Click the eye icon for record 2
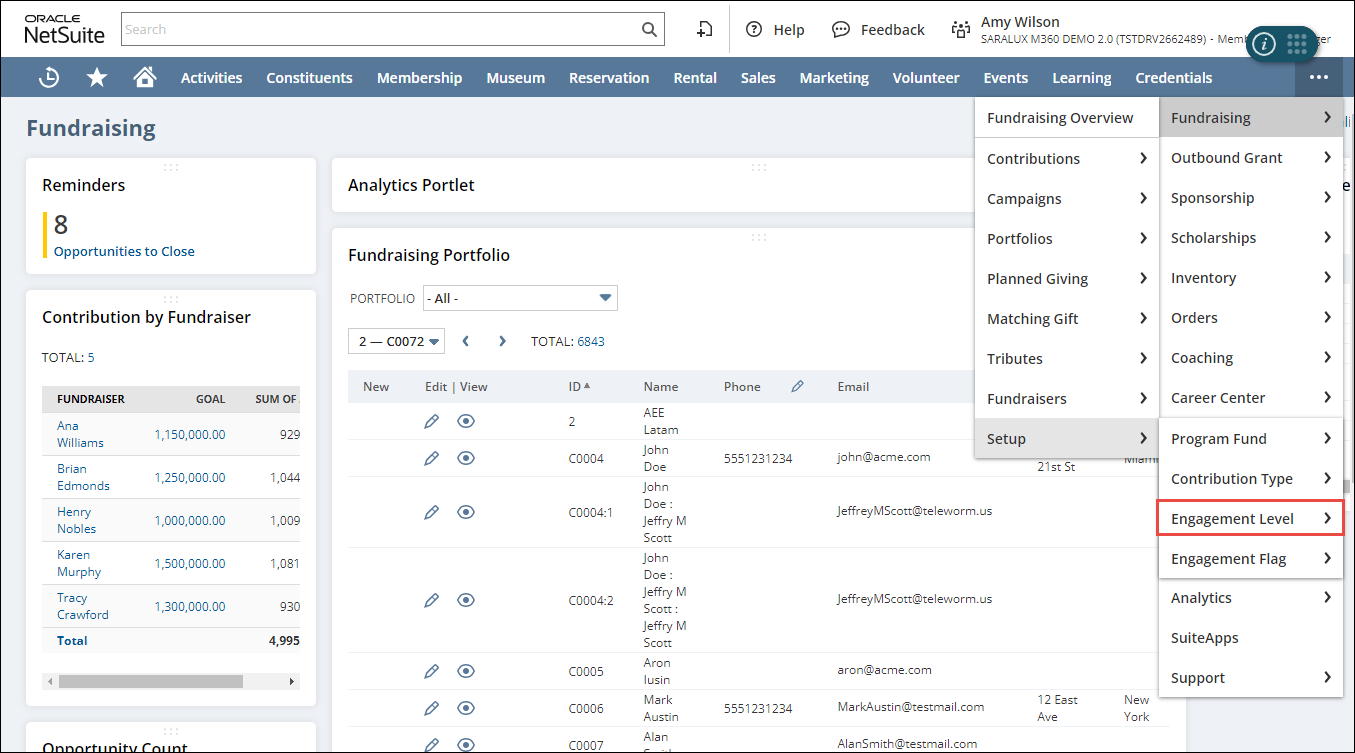The height and width of the screenshot is (753, 1355). [465, 421]
